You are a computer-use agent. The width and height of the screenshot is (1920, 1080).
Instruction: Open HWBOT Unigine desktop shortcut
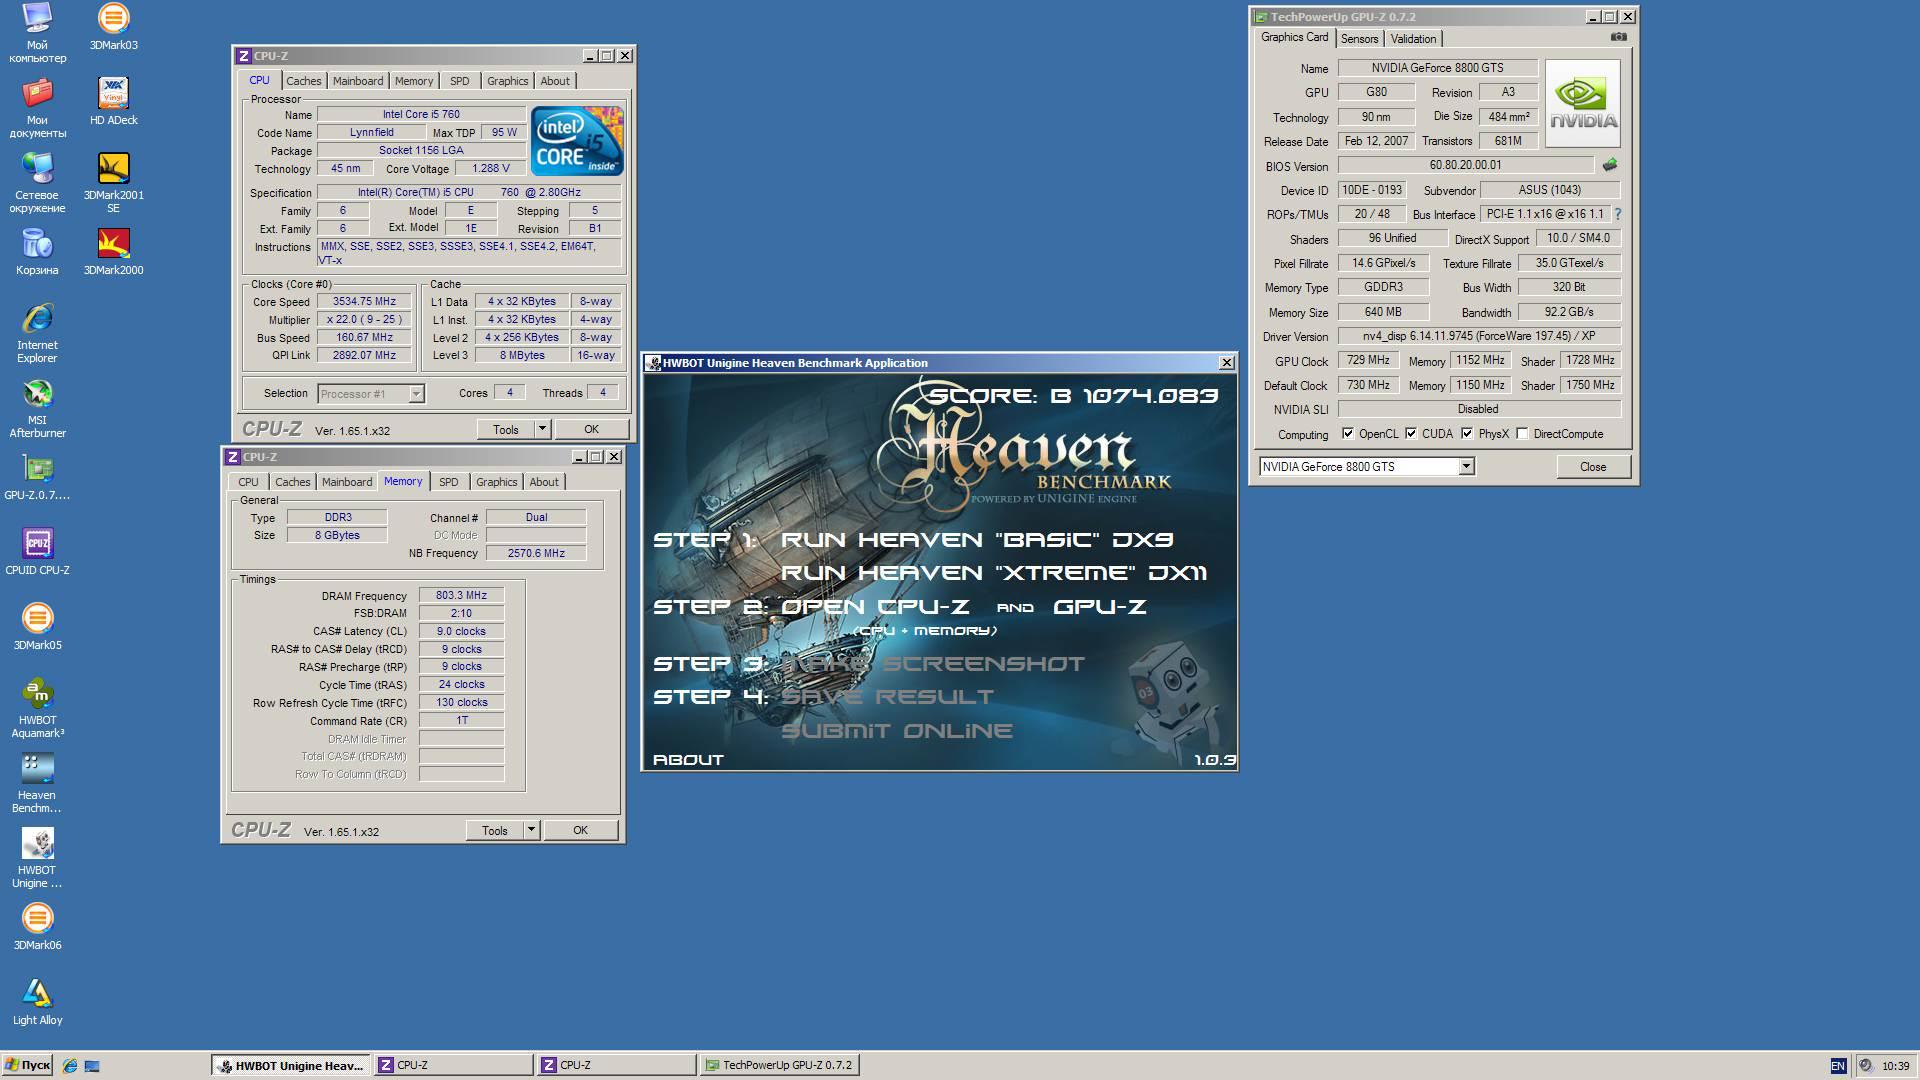click(x=37, y=858)
